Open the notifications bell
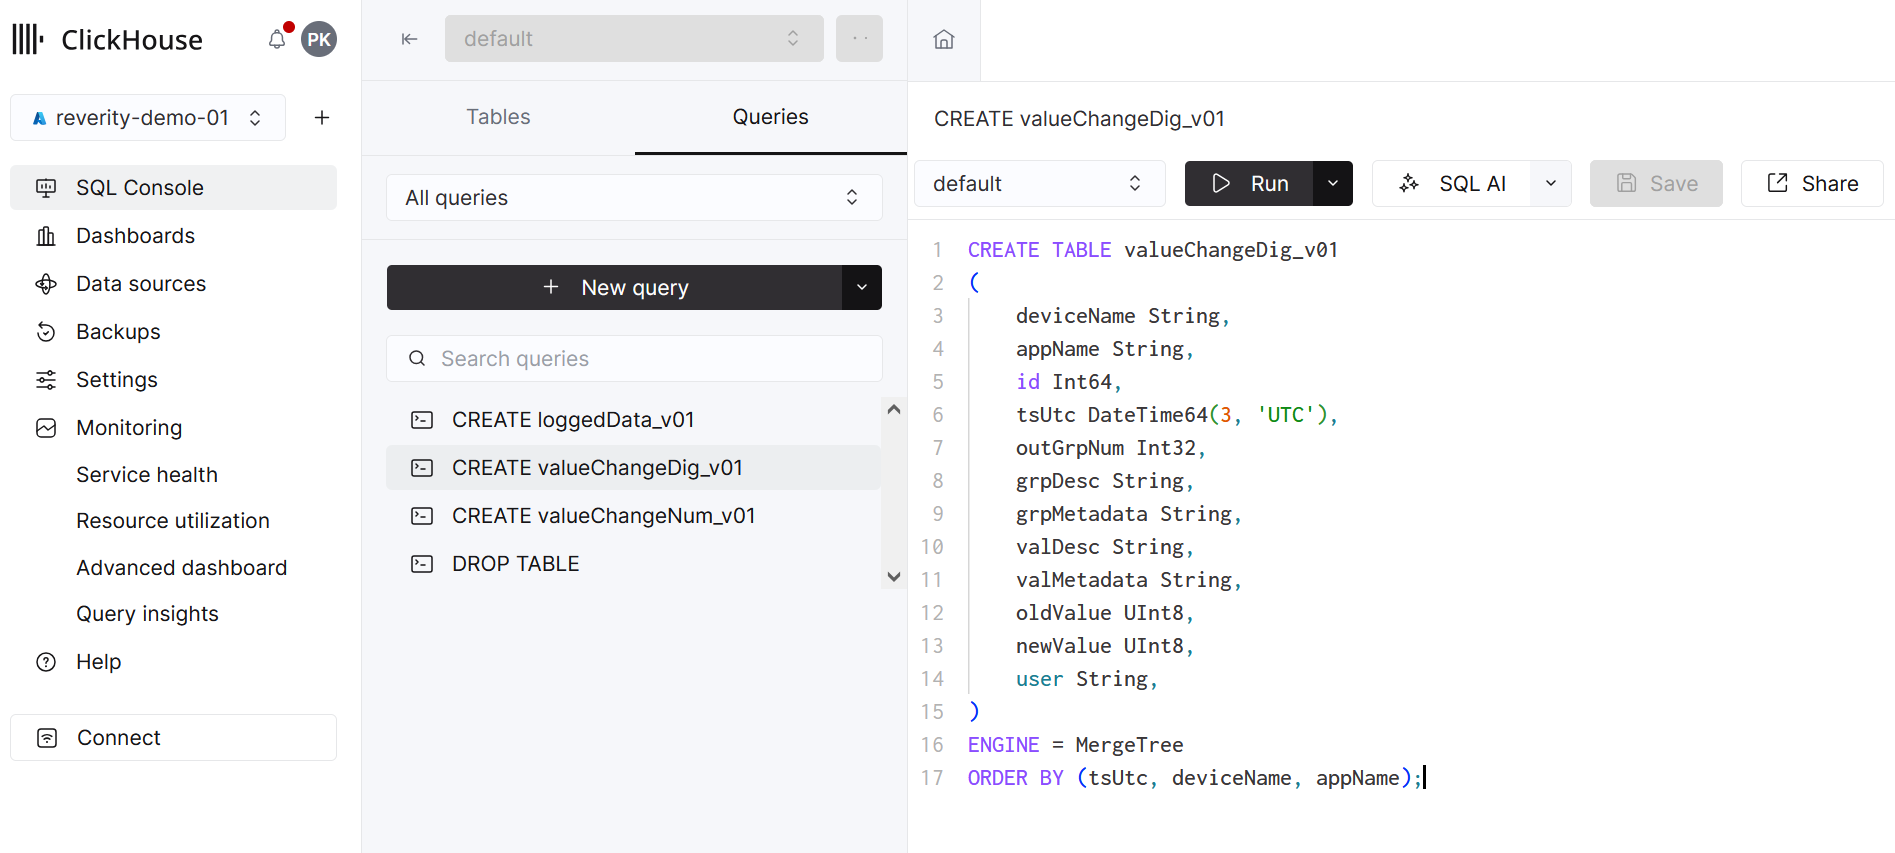Viewport: 1895px width, 853px height. [x=277, y=39]
